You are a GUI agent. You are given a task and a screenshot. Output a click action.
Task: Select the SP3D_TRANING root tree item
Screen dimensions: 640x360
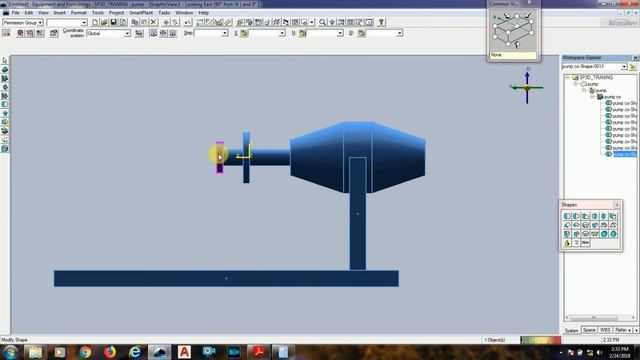coord(596,77)
